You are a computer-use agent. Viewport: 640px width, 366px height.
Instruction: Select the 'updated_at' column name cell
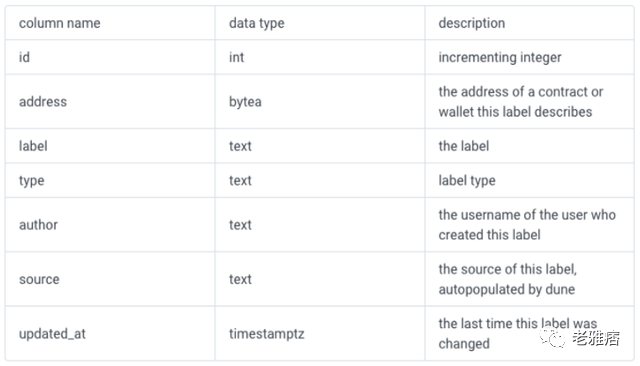(x=110, y=333)
